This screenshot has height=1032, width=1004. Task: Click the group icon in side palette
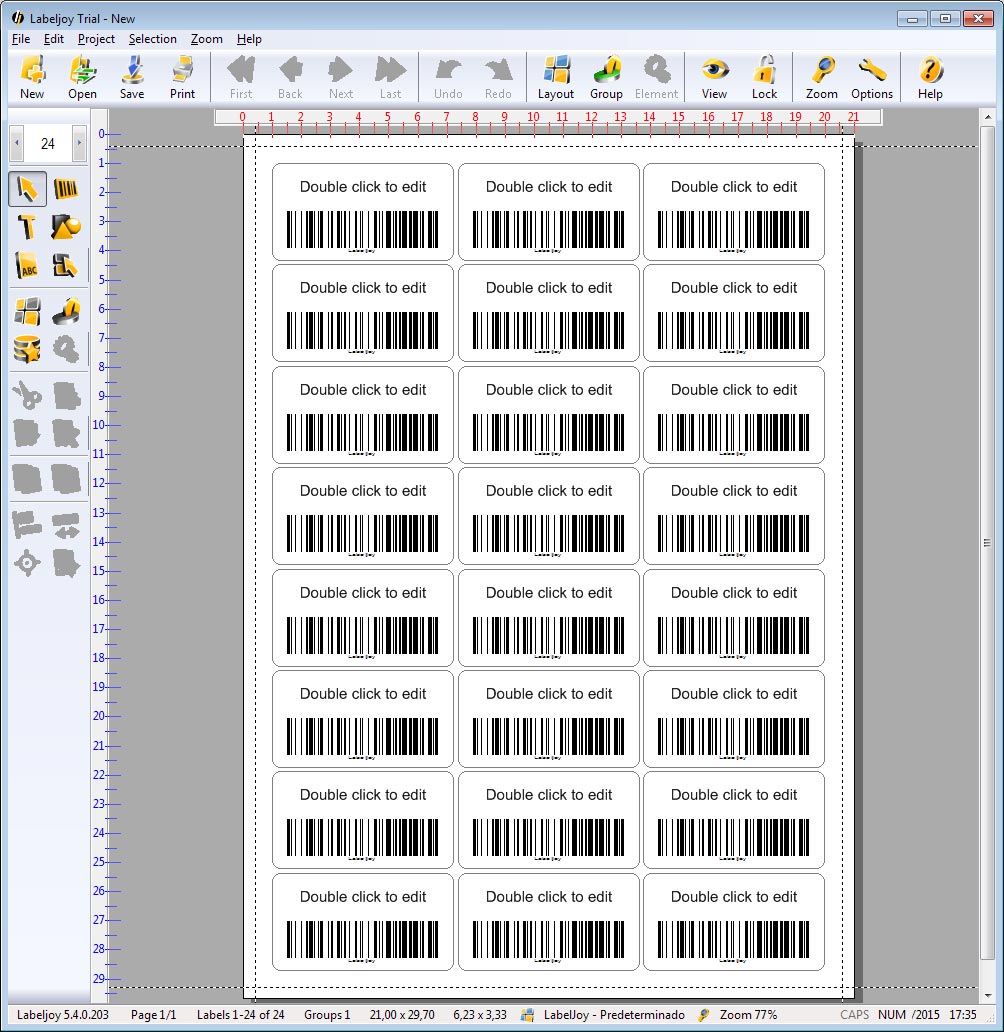66,311
